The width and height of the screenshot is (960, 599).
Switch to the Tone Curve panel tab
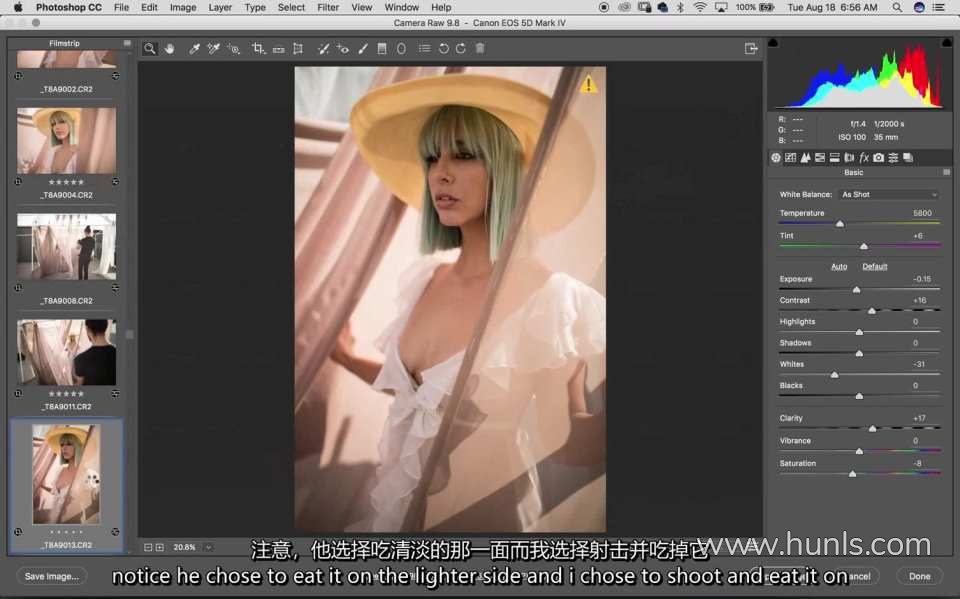click(790, 158)
